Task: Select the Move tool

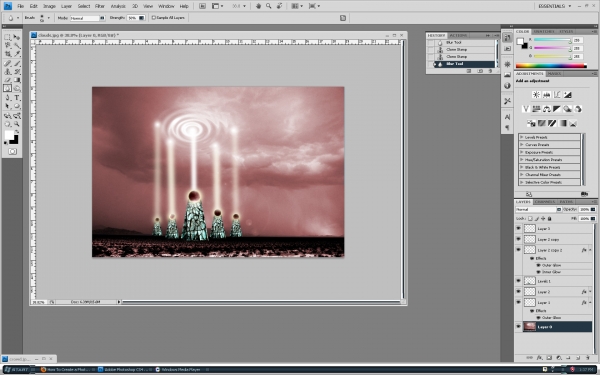Action: [x=16, y=37]
